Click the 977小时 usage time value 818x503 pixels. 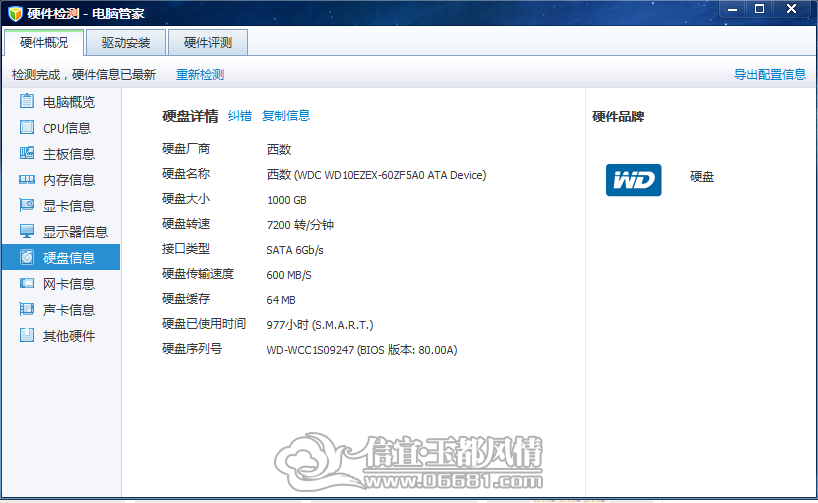pyautogui.click(x=320, y=325)
